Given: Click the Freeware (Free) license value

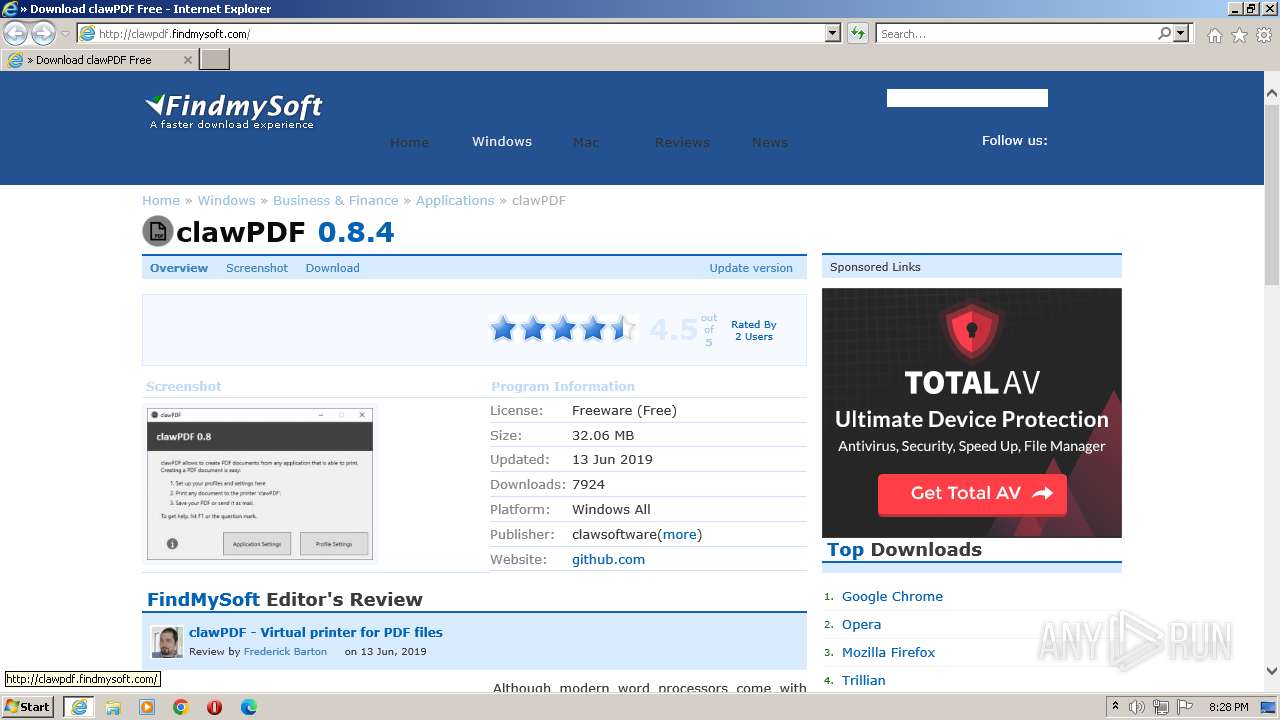Looking at the screenshot, I should coord(624,410).
